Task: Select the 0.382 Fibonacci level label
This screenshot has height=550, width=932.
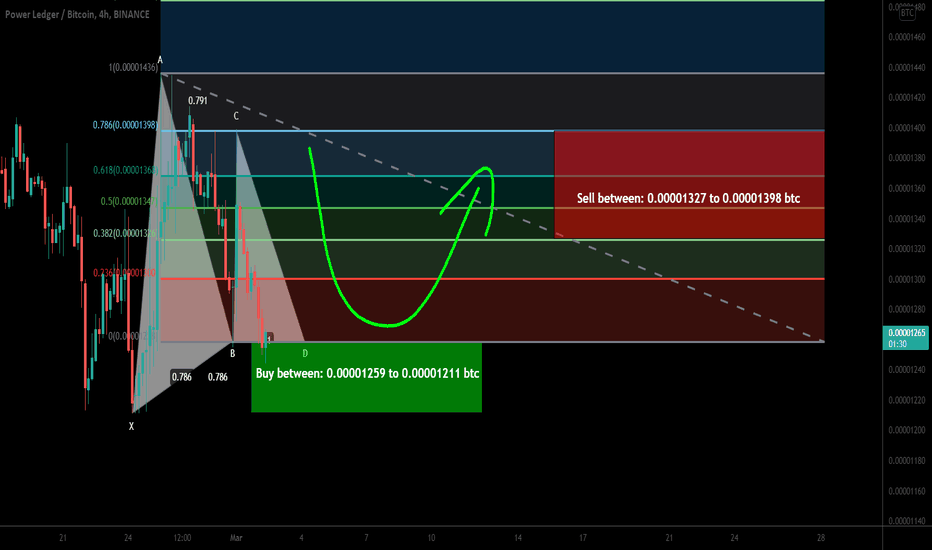Action: (125, 233)
